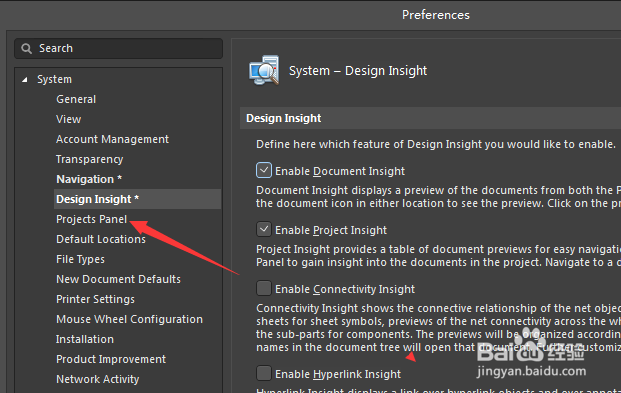This screenshot has height=393, width=621.
Task: Open Transparency preferences
Action: click(90, 159)
